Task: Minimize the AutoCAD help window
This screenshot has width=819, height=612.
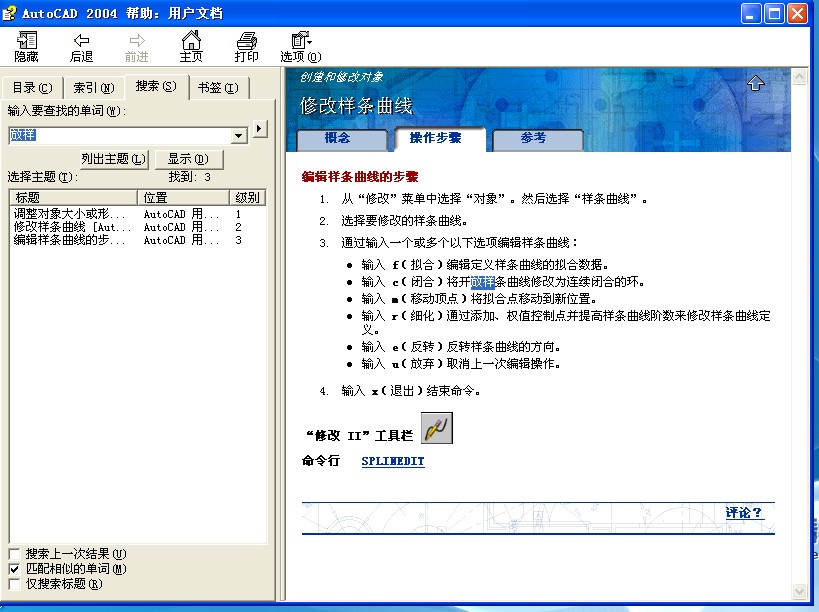Action: click(751, 14)
